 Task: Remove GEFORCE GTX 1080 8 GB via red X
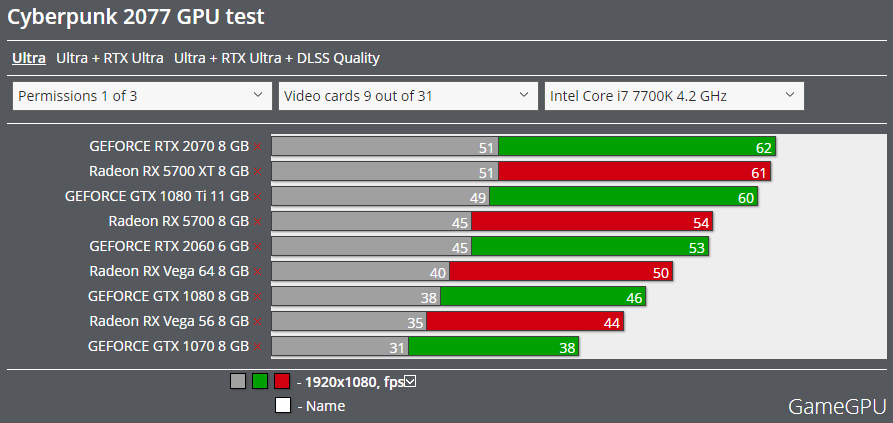tap(257, 297)
